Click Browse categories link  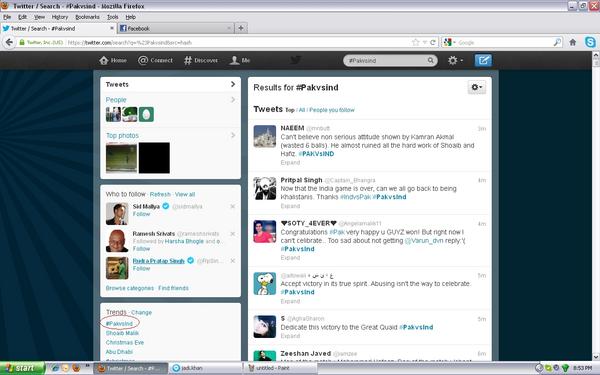tap(130, 288)
